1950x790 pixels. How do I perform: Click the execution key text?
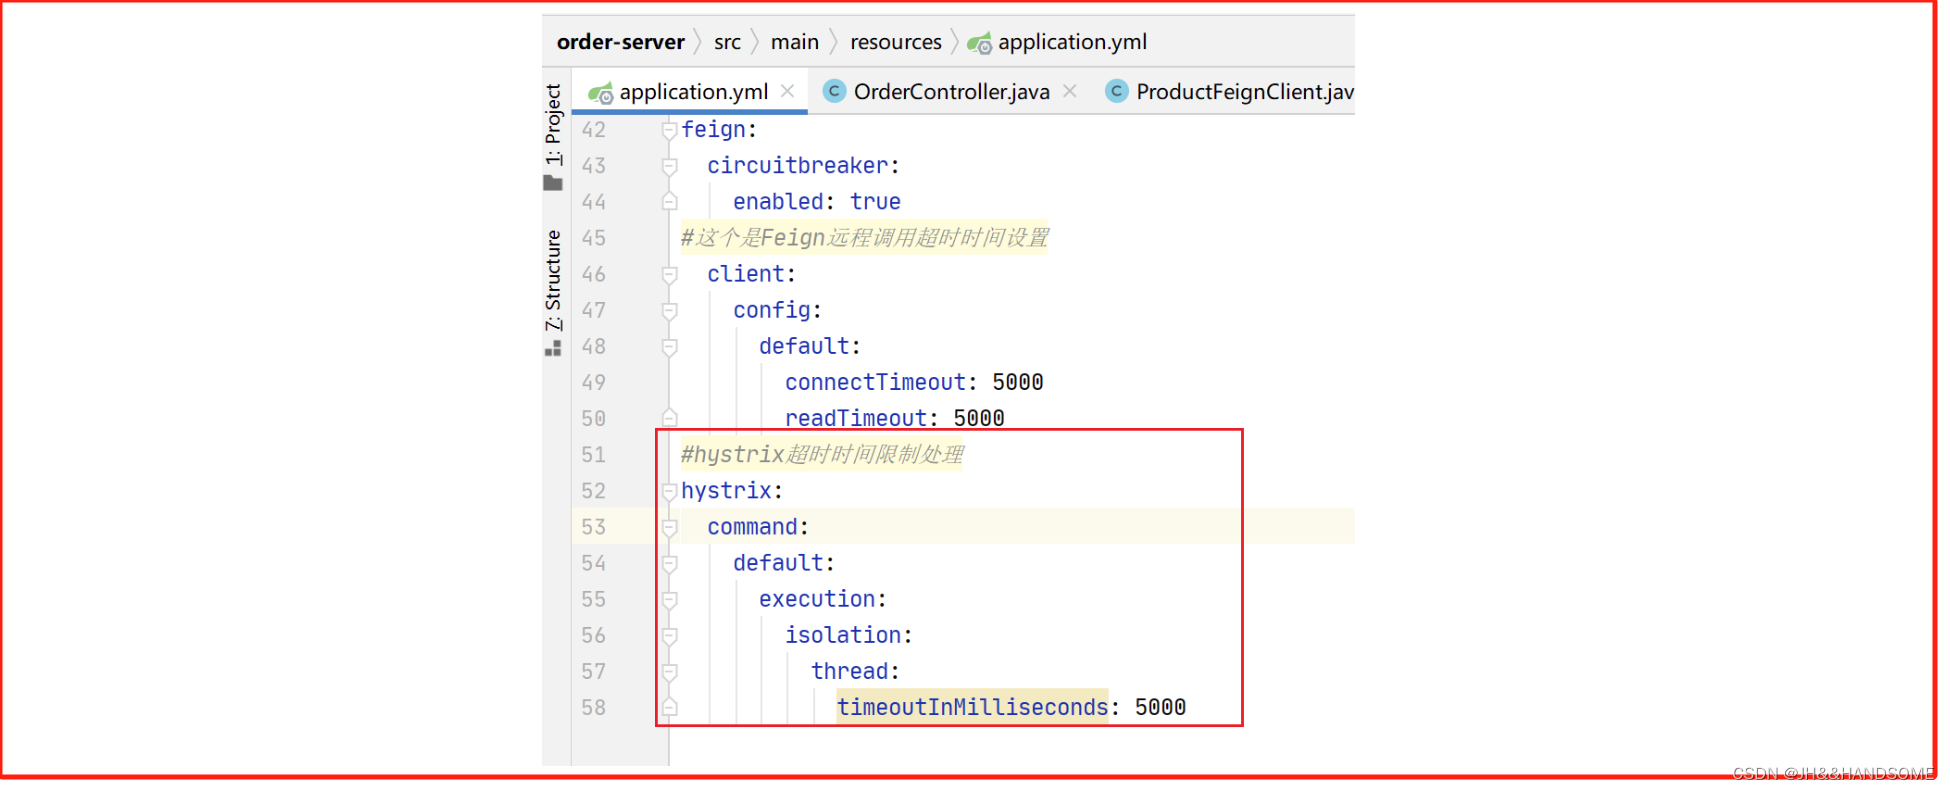(x=817, y=599)
